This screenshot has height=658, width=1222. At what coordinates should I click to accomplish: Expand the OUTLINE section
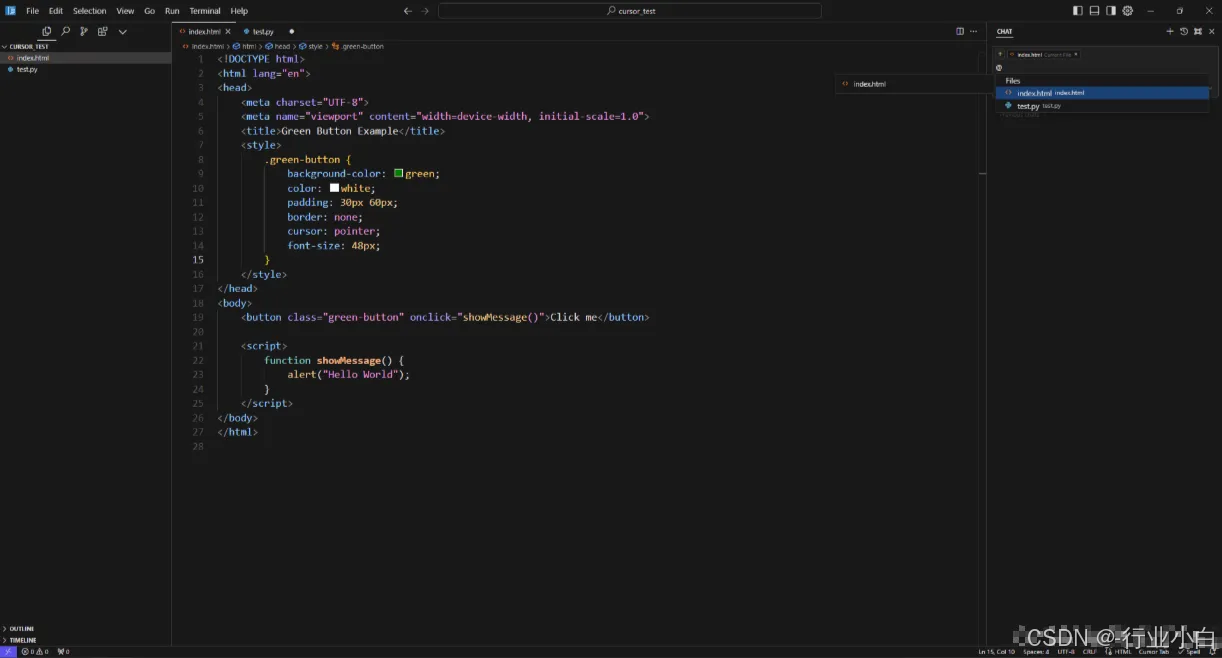click(86, 629)
